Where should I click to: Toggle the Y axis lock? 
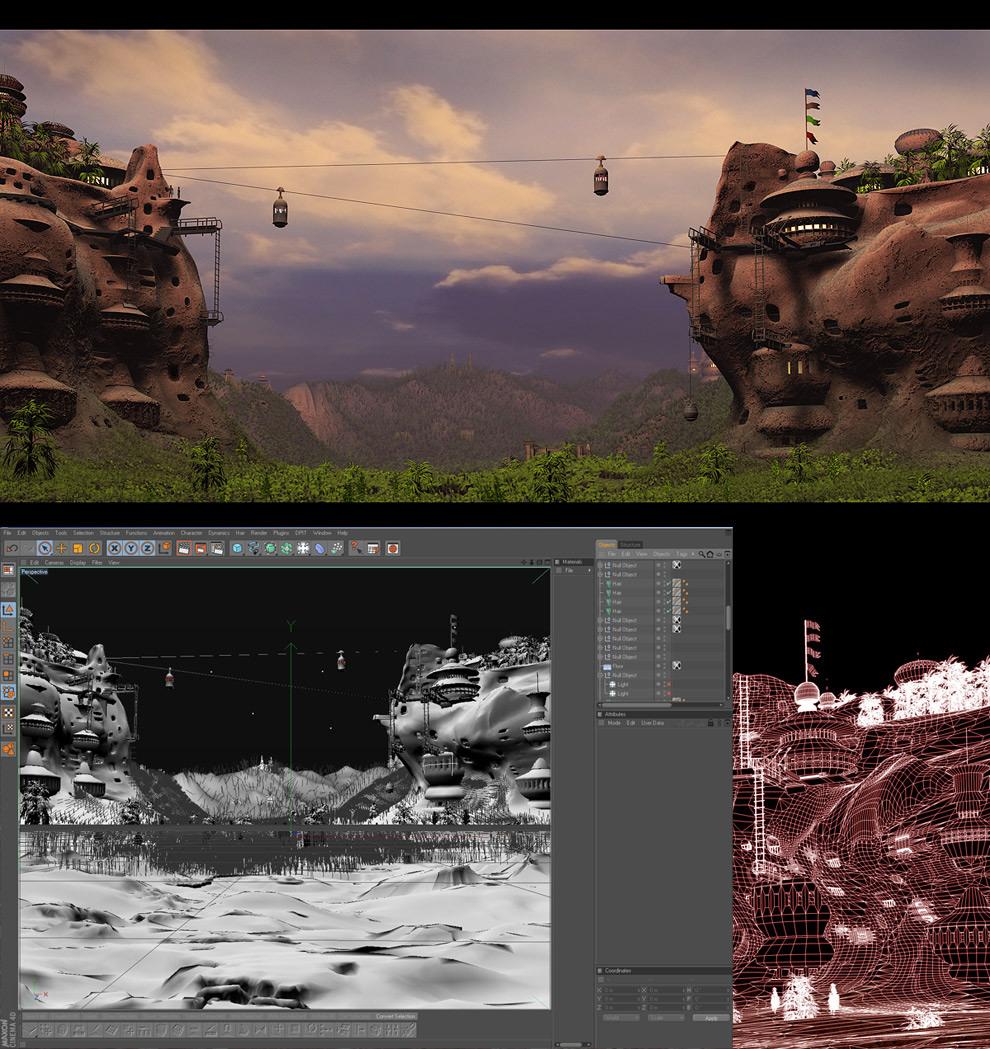131,548
